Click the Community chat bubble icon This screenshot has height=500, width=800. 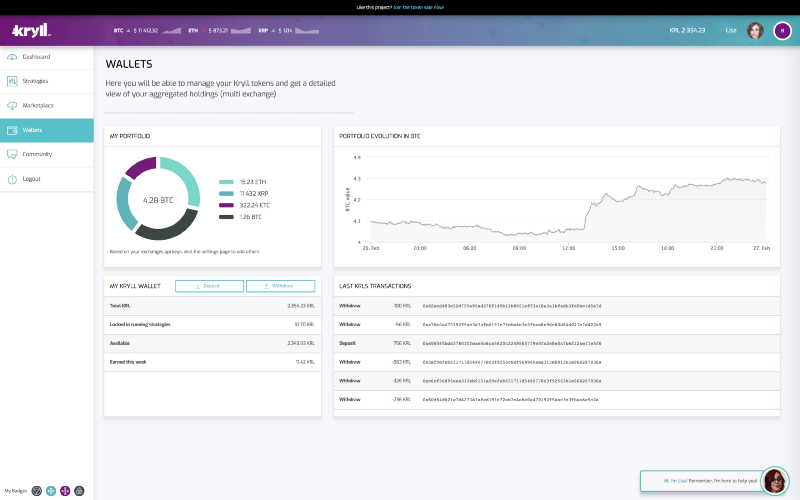click(12, 155)
